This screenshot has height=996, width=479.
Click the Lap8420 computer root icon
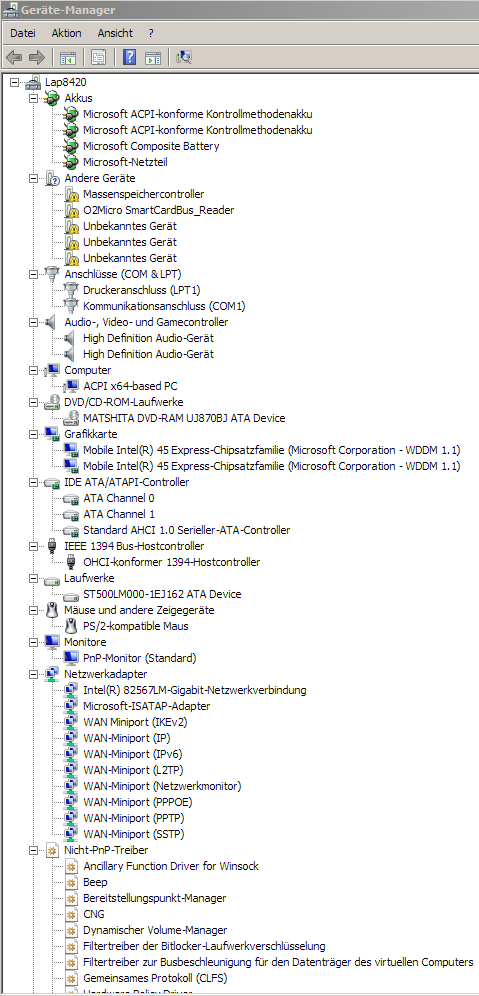click(x=34, y=82)
